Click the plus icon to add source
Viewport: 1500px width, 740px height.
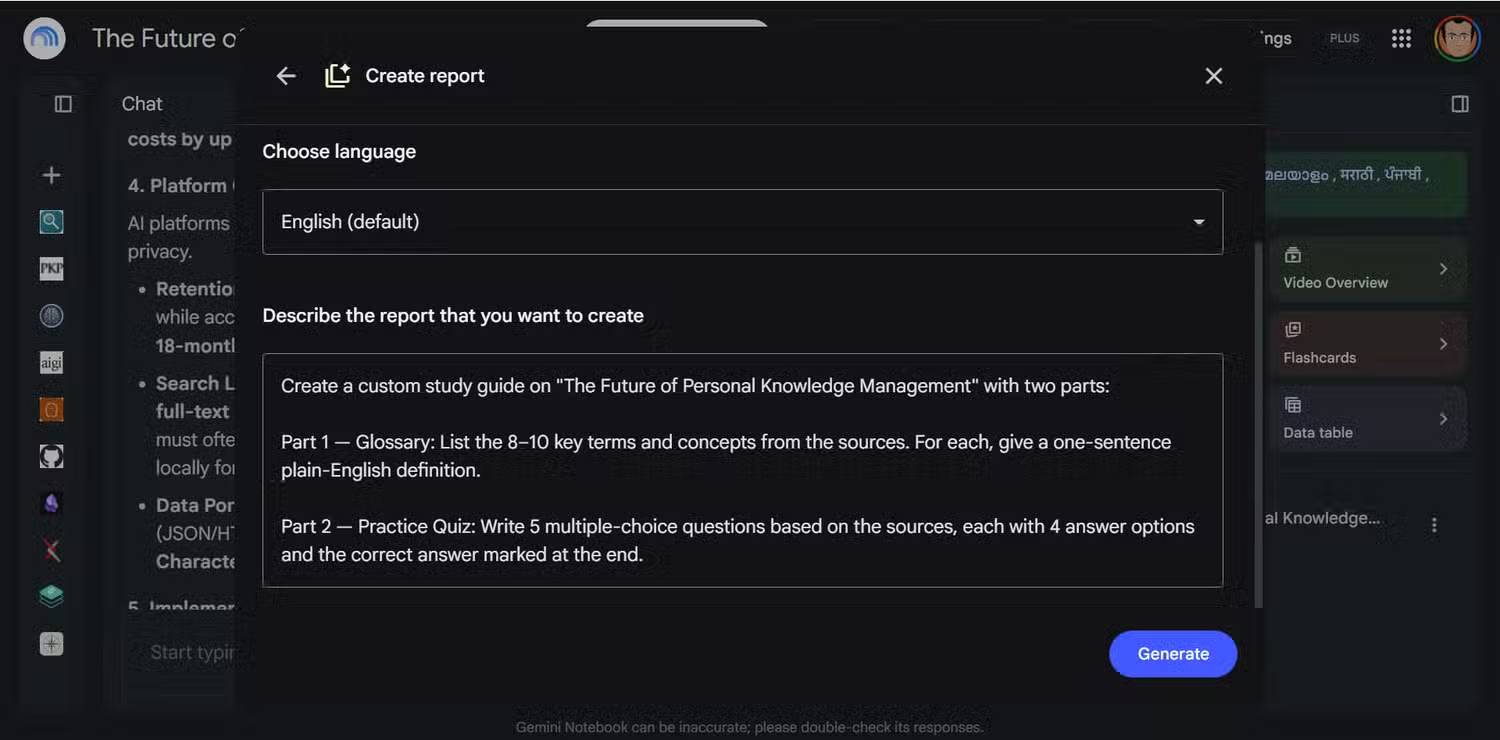[x=51, y=175]
